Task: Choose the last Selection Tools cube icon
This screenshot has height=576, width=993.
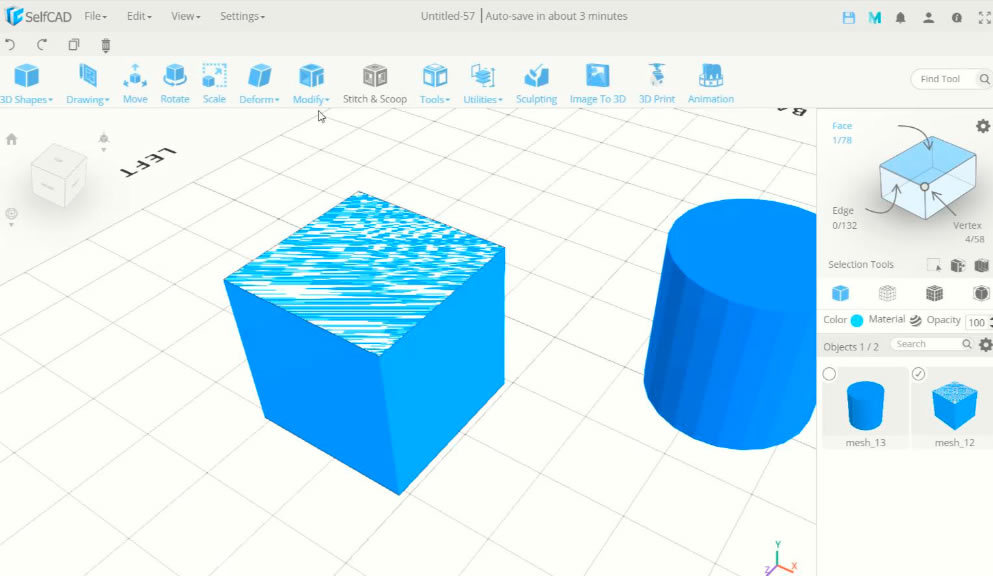Action: 982,265
